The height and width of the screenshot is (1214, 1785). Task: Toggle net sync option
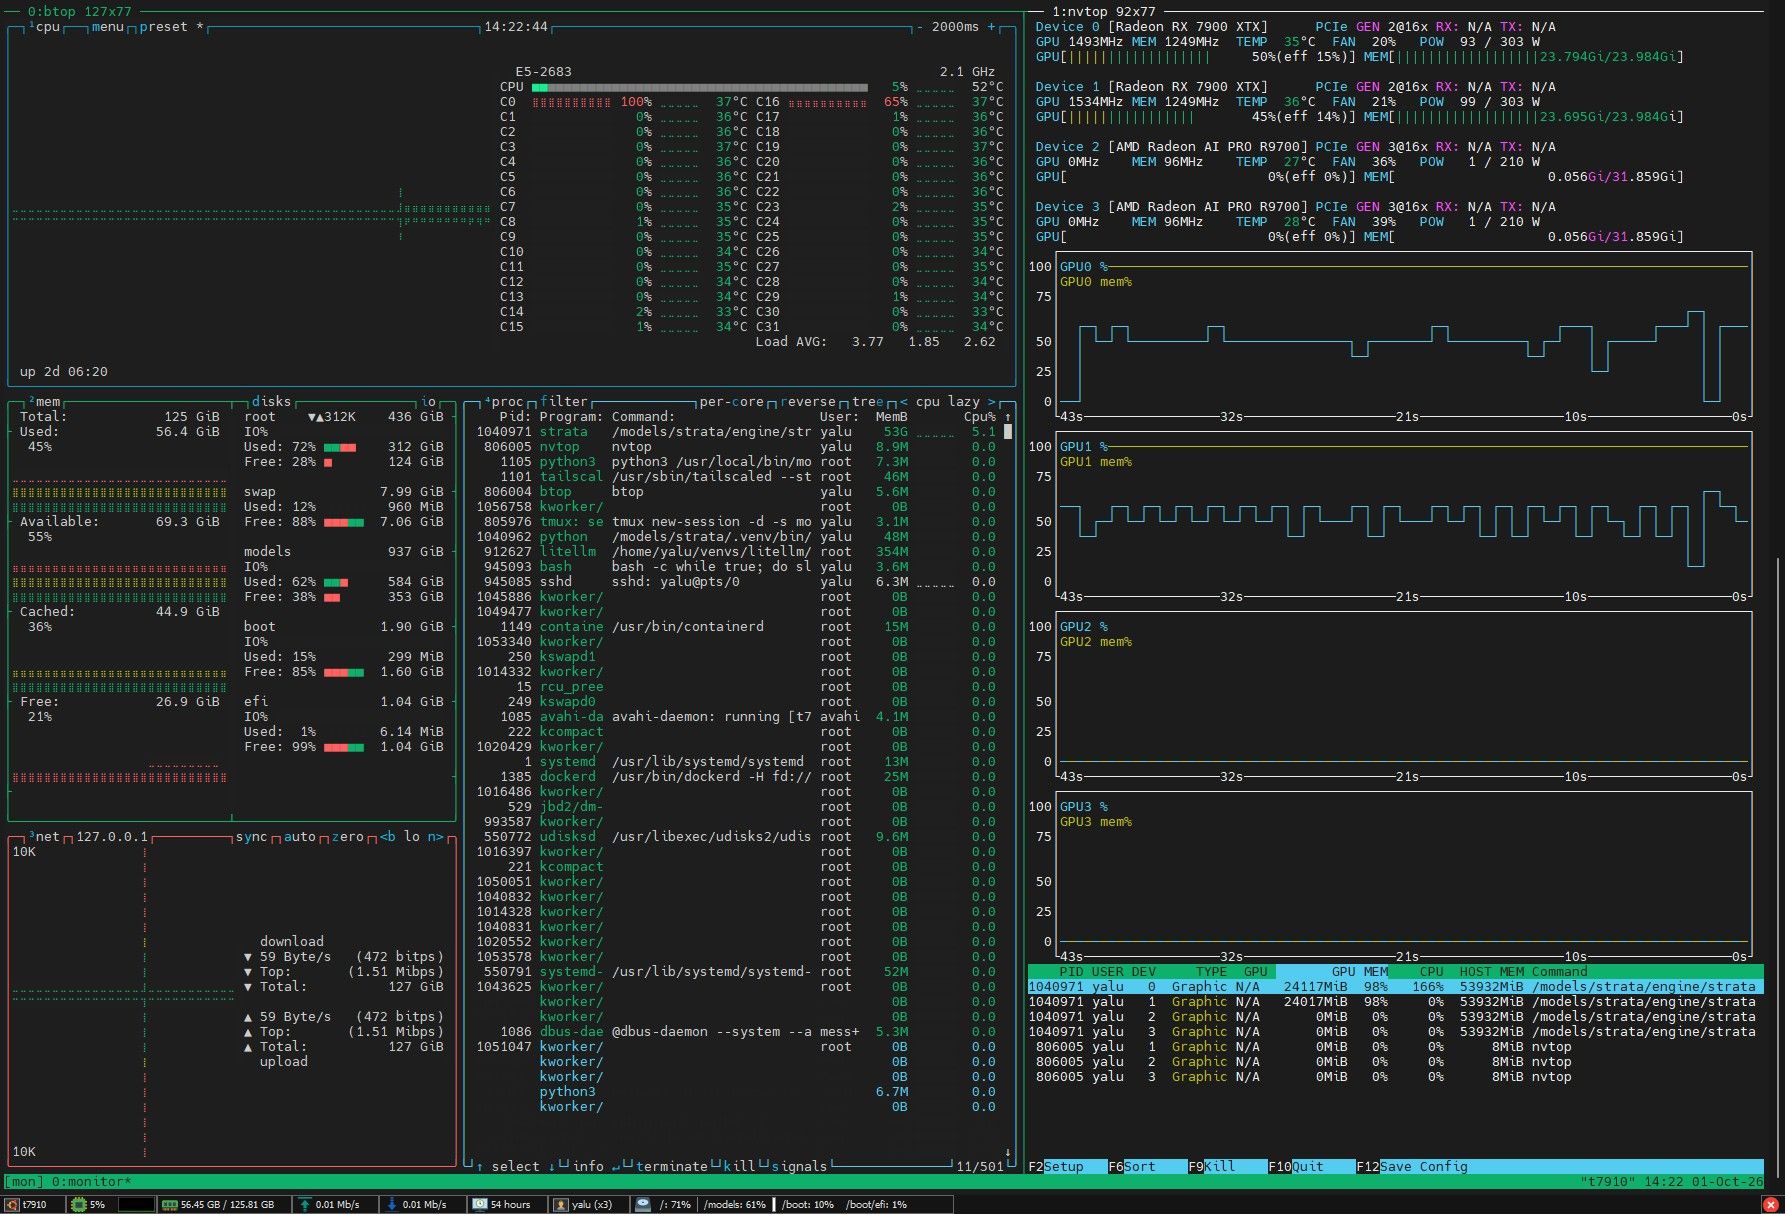252,836
